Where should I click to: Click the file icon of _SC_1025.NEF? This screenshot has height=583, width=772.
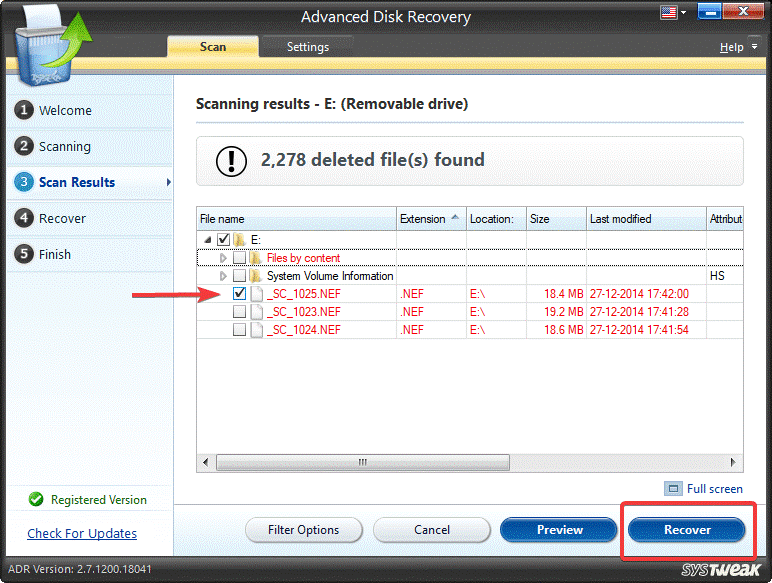(x=257, y=293)
